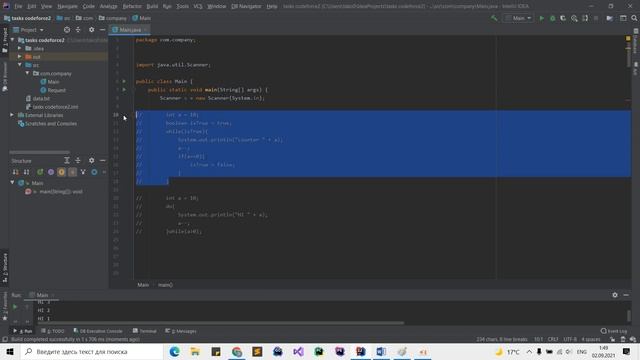Click the Search Everywhere magnifier icon

click(x=634, y=18)
